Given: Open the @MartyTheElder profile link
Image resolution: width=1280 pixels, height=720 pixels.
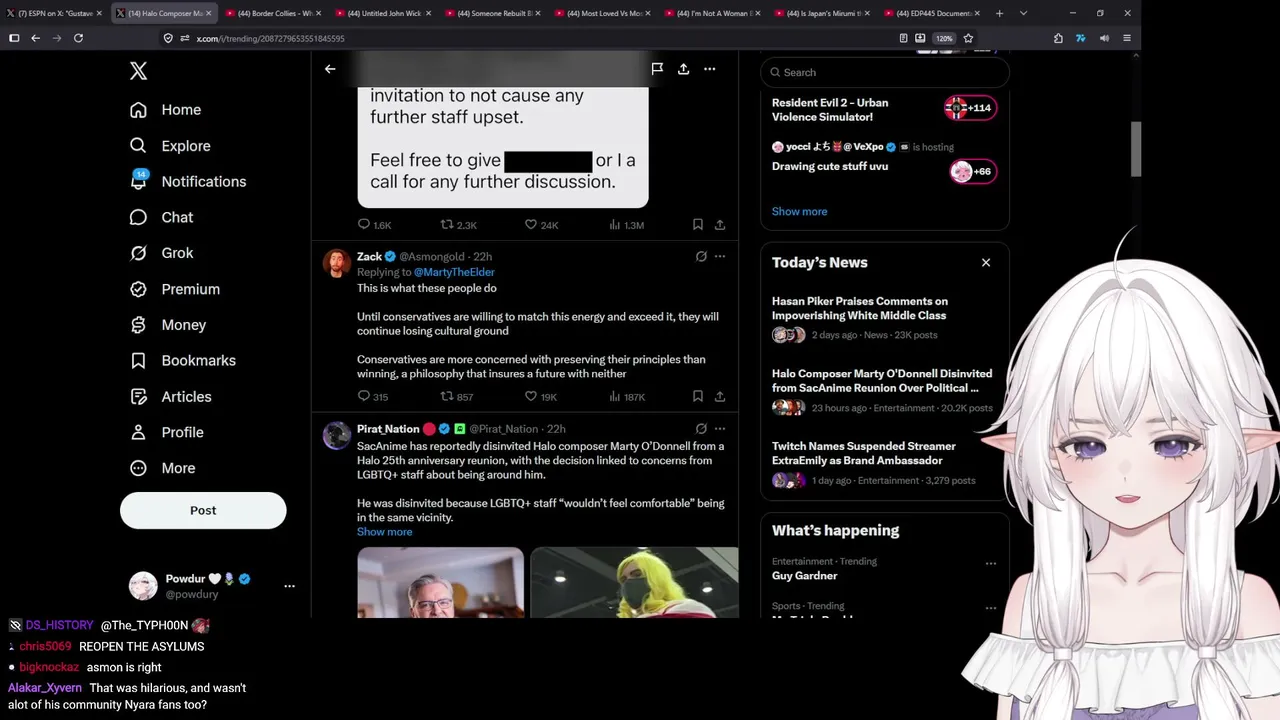Looking at the screenshot, I should click(x=454, y=272).
